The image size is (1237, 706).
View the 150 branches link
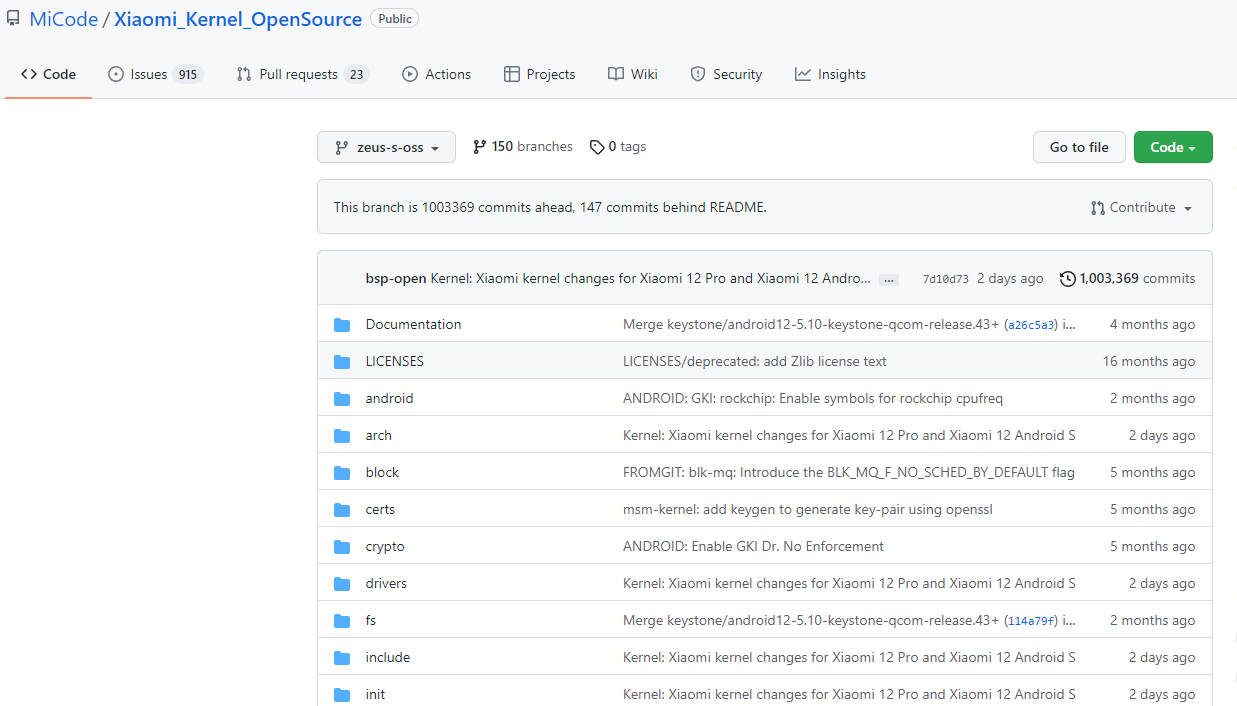tap(523, 147)
